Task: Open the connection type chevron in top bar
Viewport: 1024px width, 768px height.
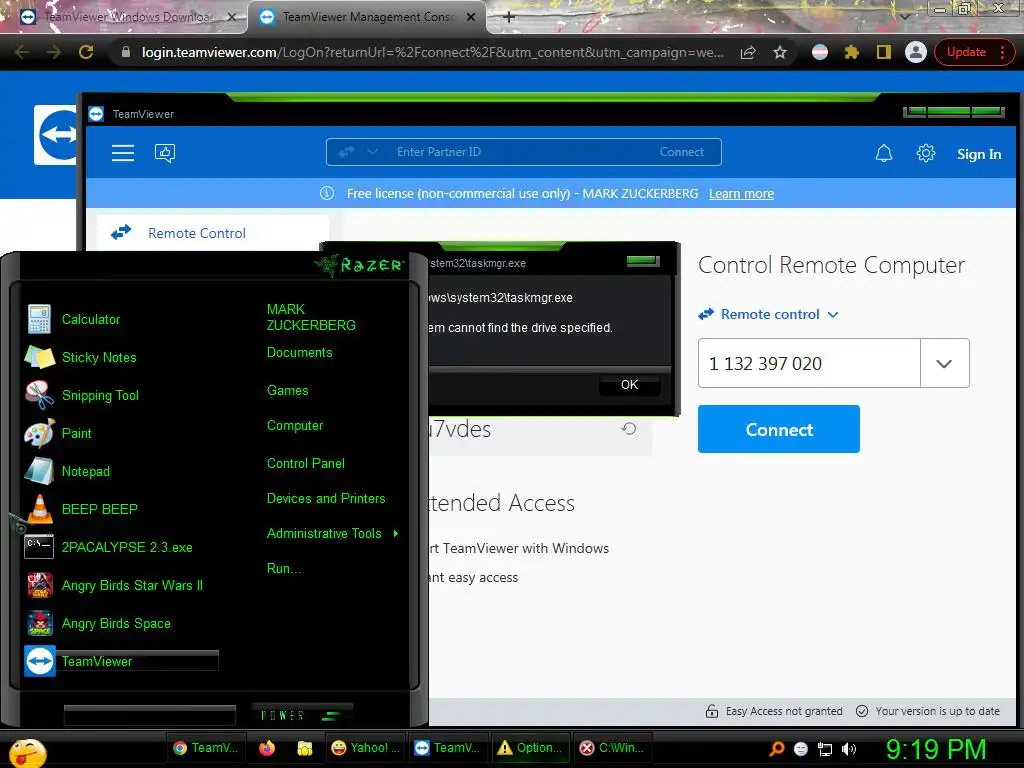Action: click(372, 152)
